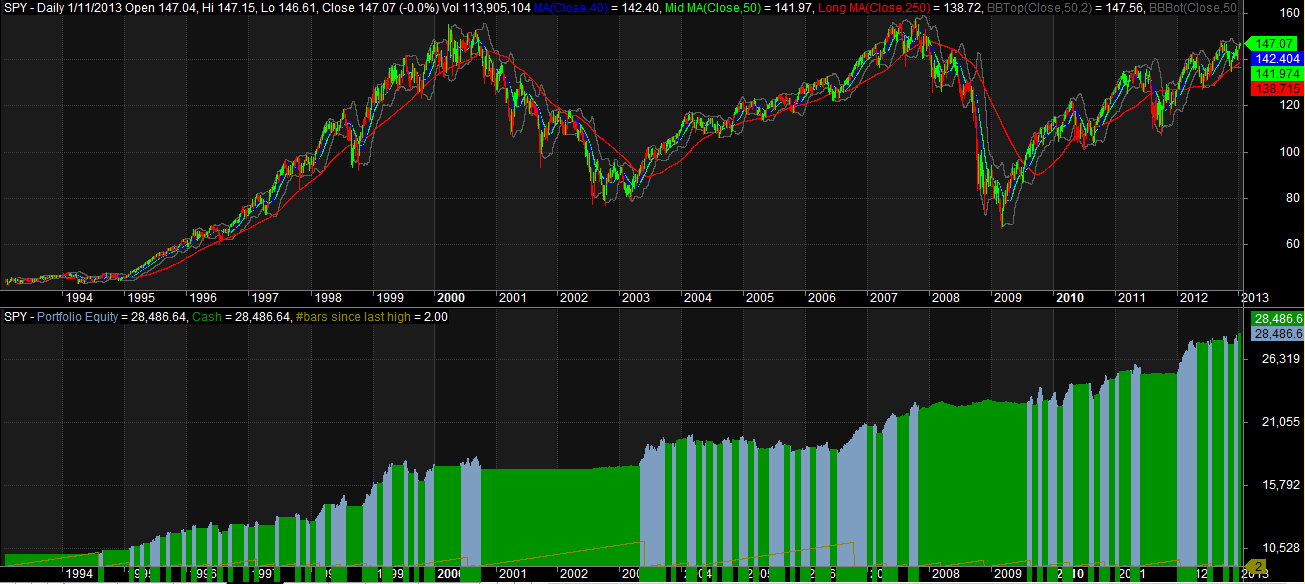
Task: Click year 2002 on the equity pane axis
Action: [x=574, y=574]
